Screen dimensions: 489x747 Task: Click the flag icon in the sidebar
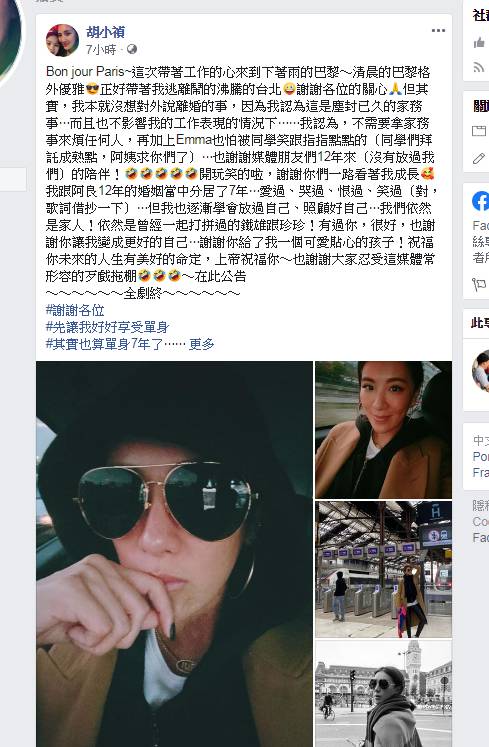(479, 284)
